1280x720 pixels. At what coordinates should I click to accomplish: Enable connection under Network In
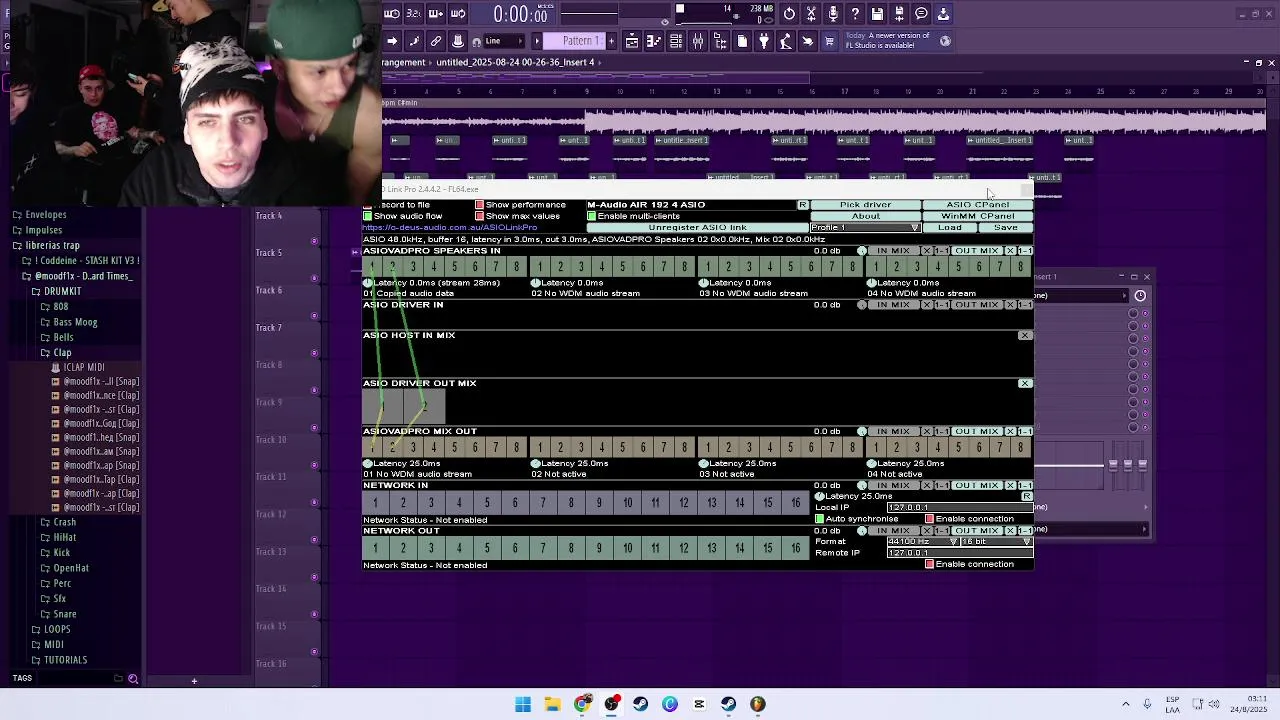pos(930,519)
